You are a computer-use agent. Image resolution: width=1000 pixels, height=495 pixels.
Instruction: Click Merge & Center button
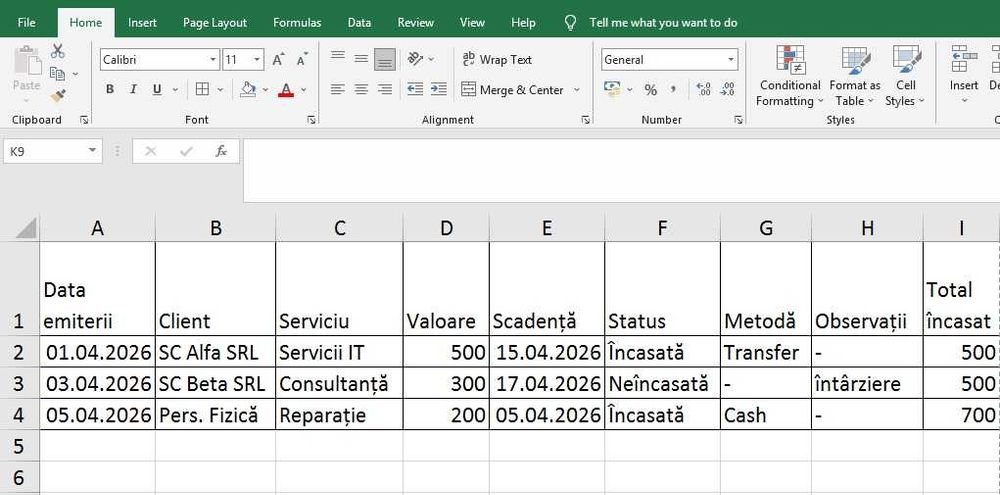pos(513,89)
